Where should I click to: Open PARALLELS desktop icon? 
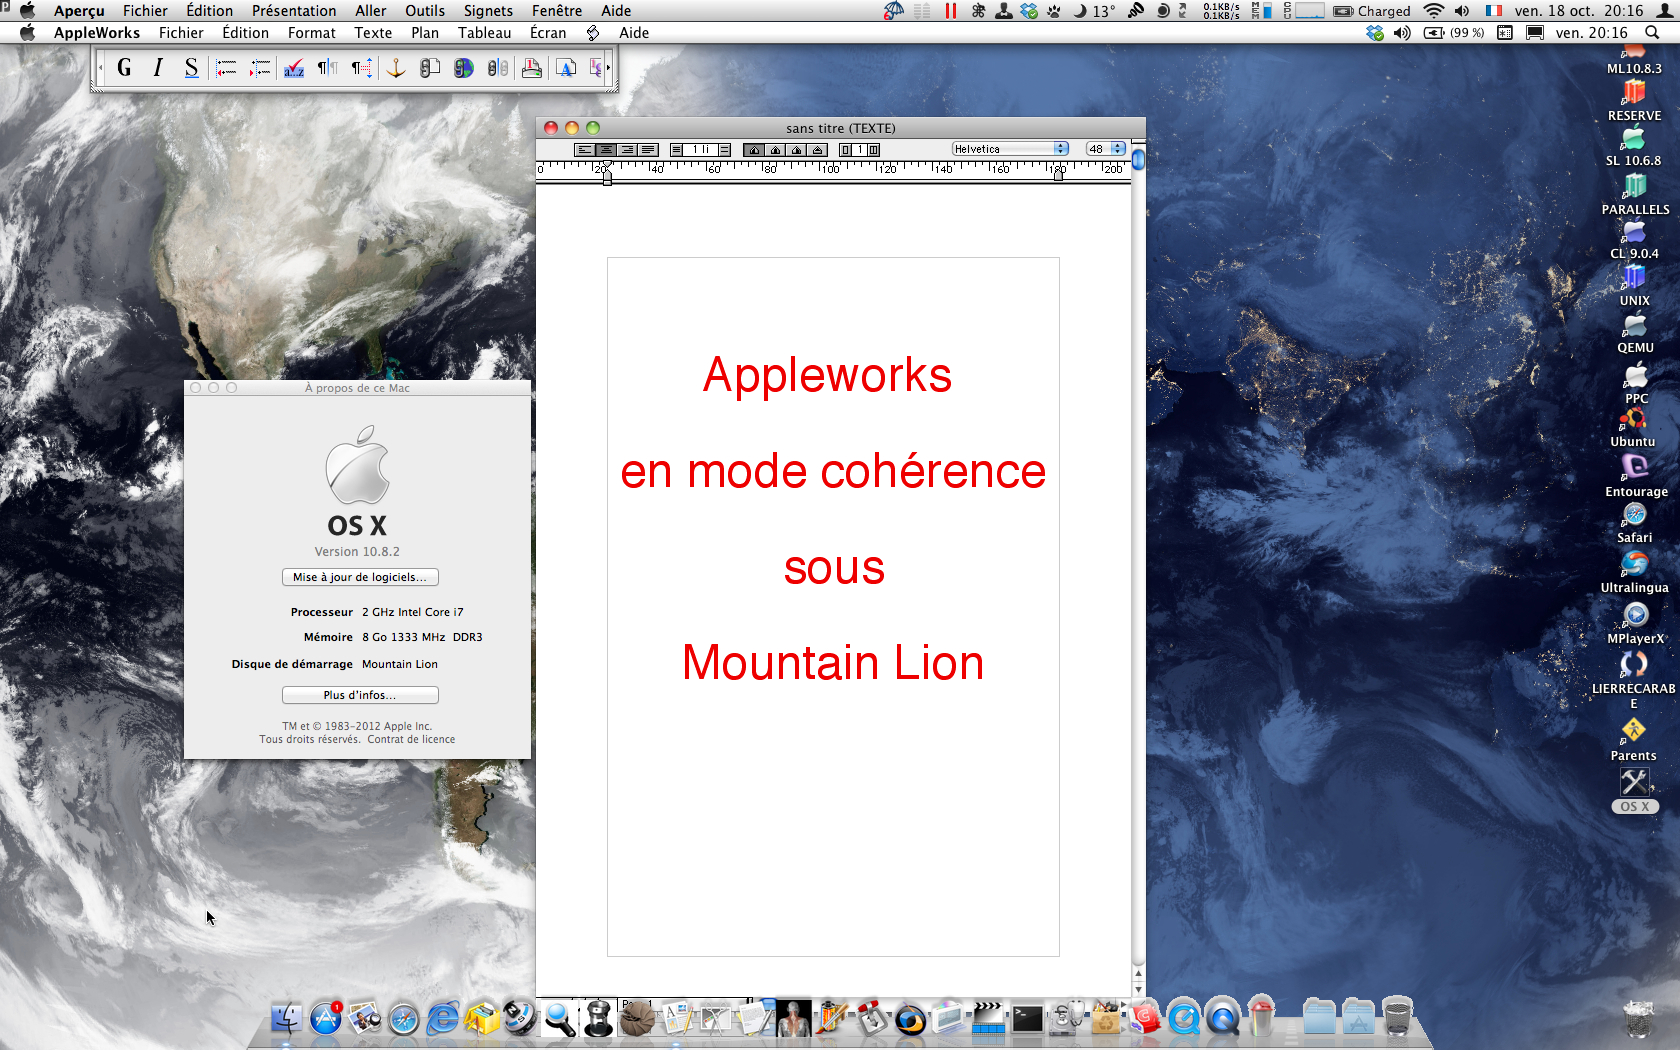pos(1635,194)
